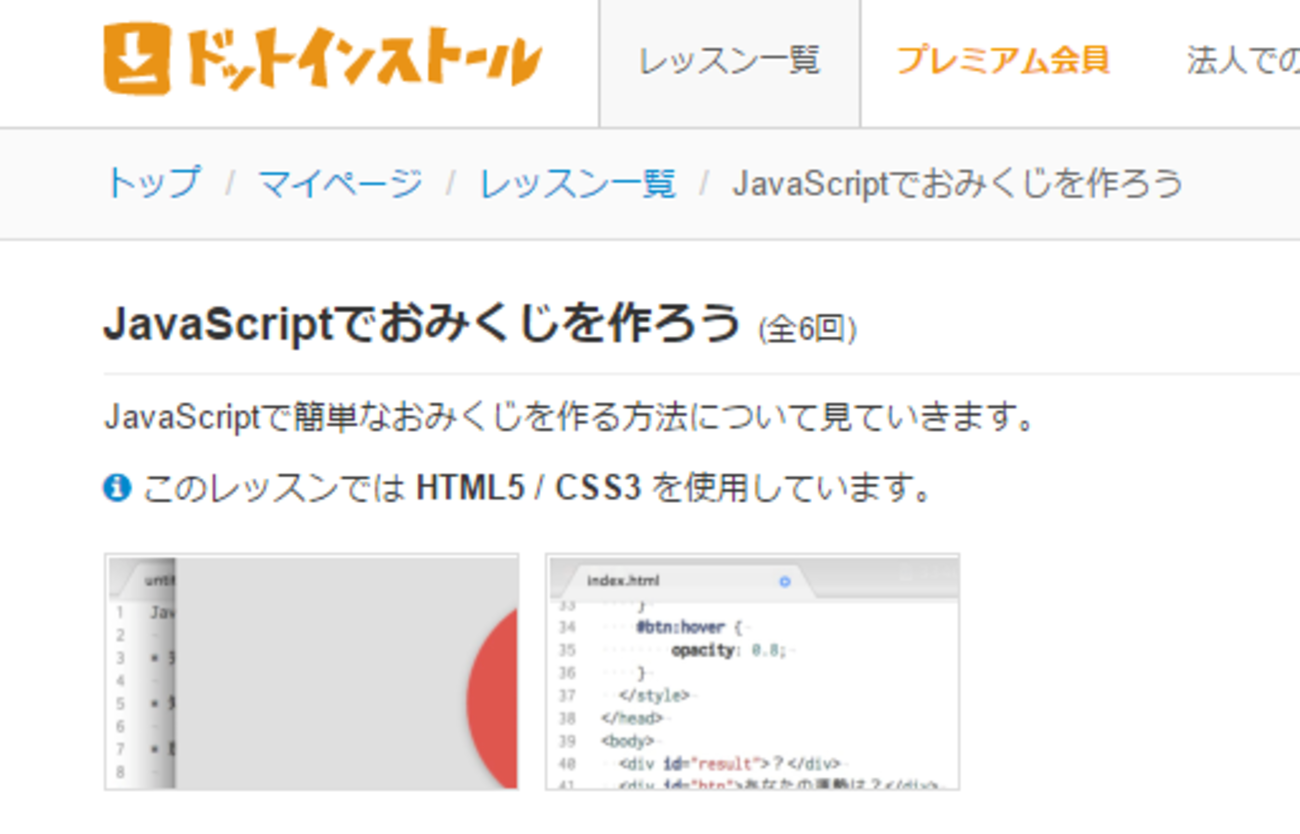Open the first lesson thumbnail with red circle
The image size is (1300, 834).
[x=311, y=671]
